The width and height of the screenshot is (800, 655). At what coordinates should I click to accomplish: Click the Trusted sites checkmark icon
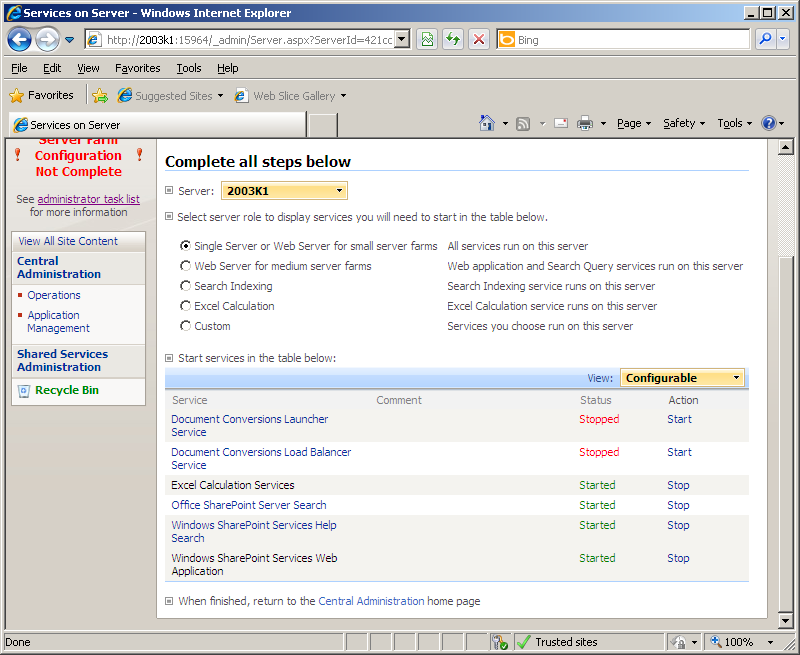click(523, 642)
